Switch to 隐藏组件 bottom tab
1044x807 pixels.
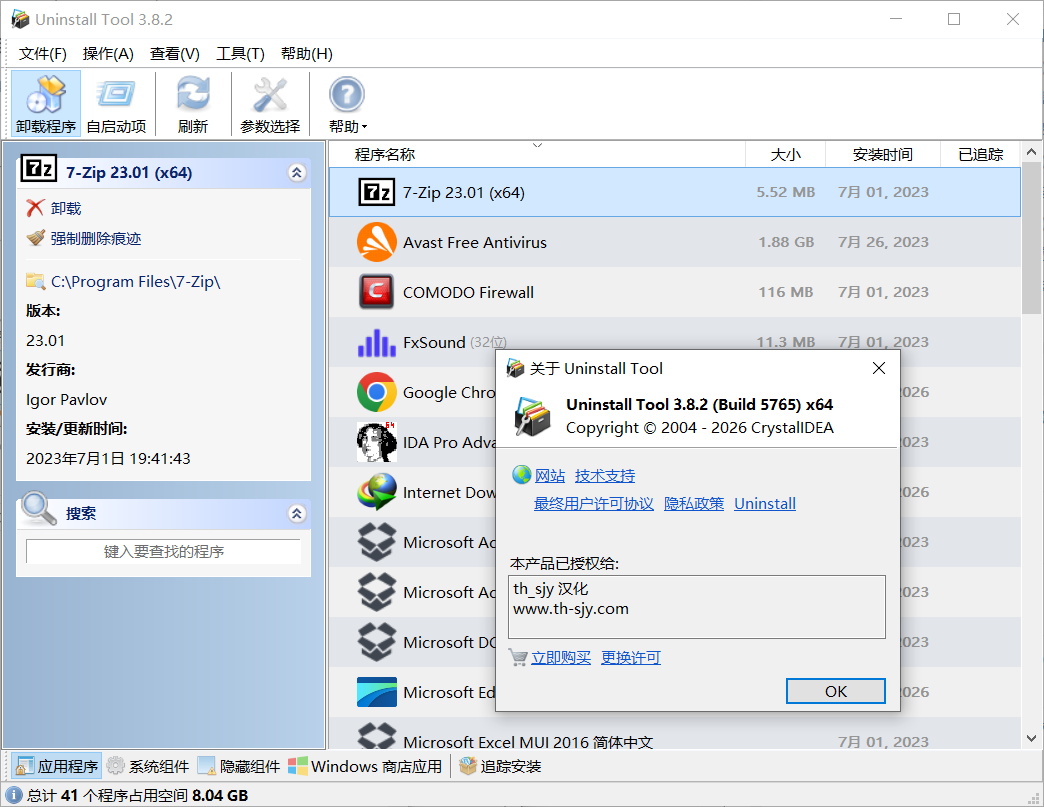click(x=239, y=766)
